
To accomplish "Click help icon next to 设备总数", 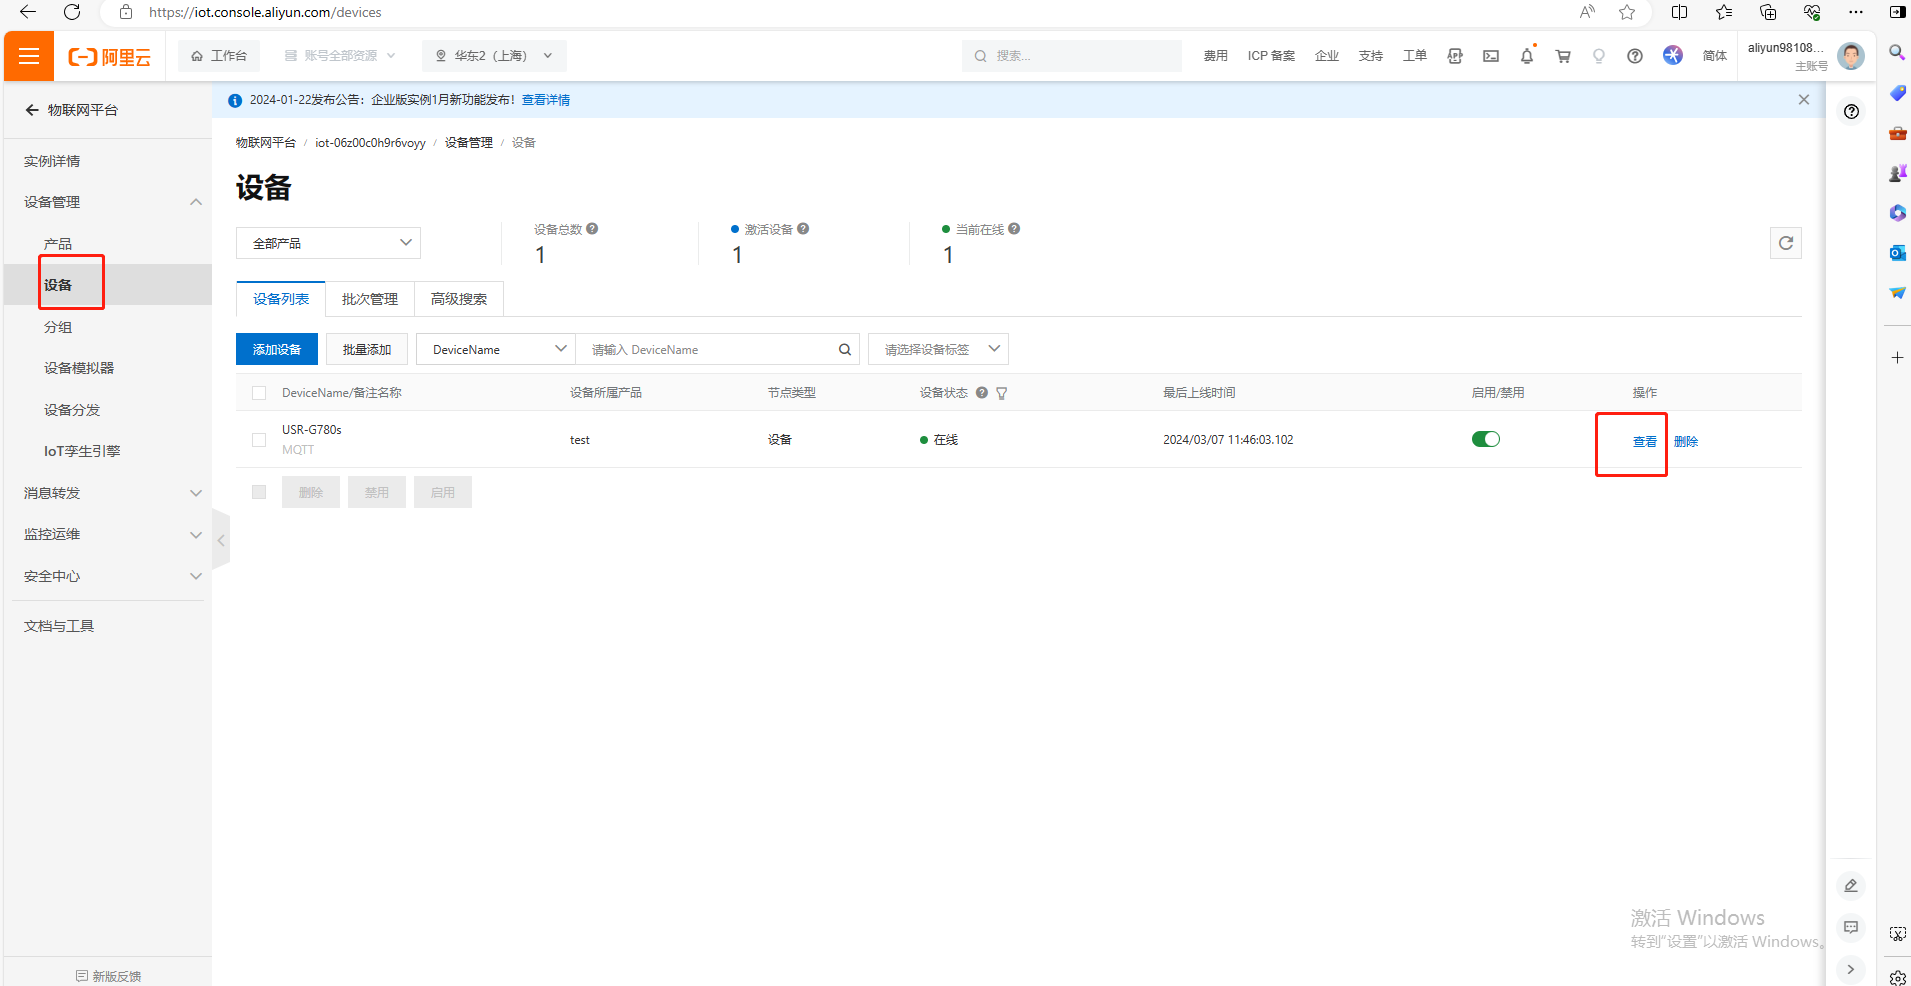I will coord(592,229).
